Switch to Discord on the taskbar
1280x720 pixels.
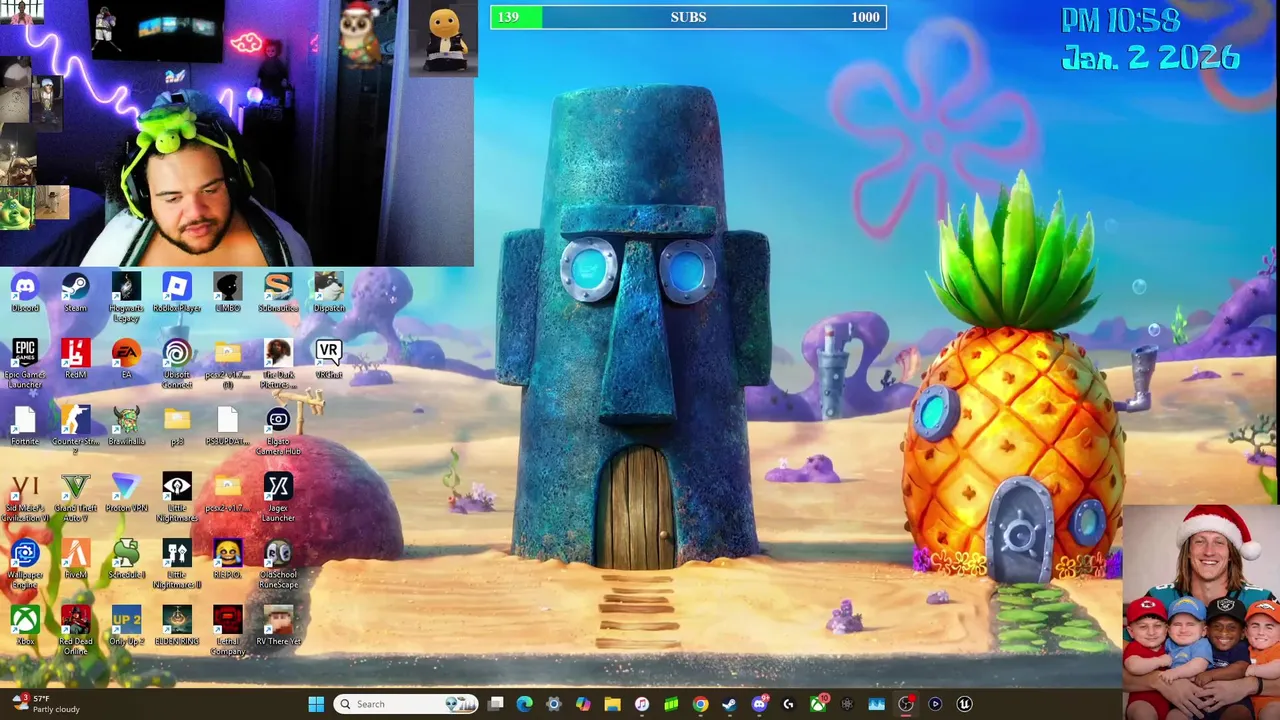click(x=759, y=704)
